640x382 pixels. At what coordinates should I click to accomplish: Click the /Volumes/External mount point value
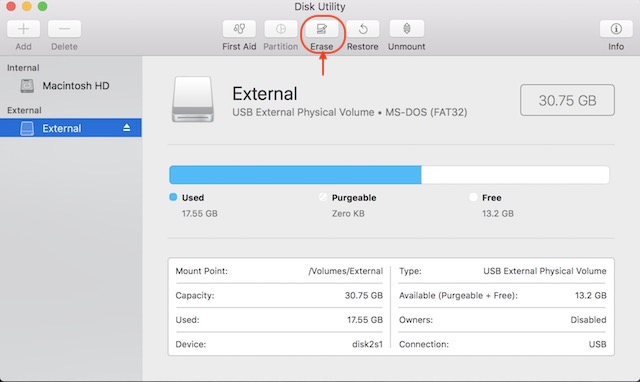click(345, 271)
